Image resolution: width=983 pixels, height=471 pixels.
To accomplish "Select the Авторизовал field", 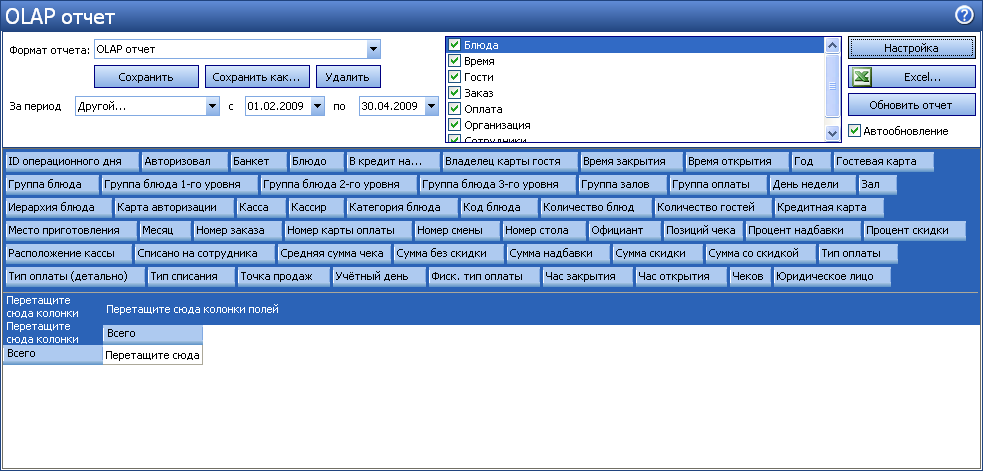I will pos(184,161).
